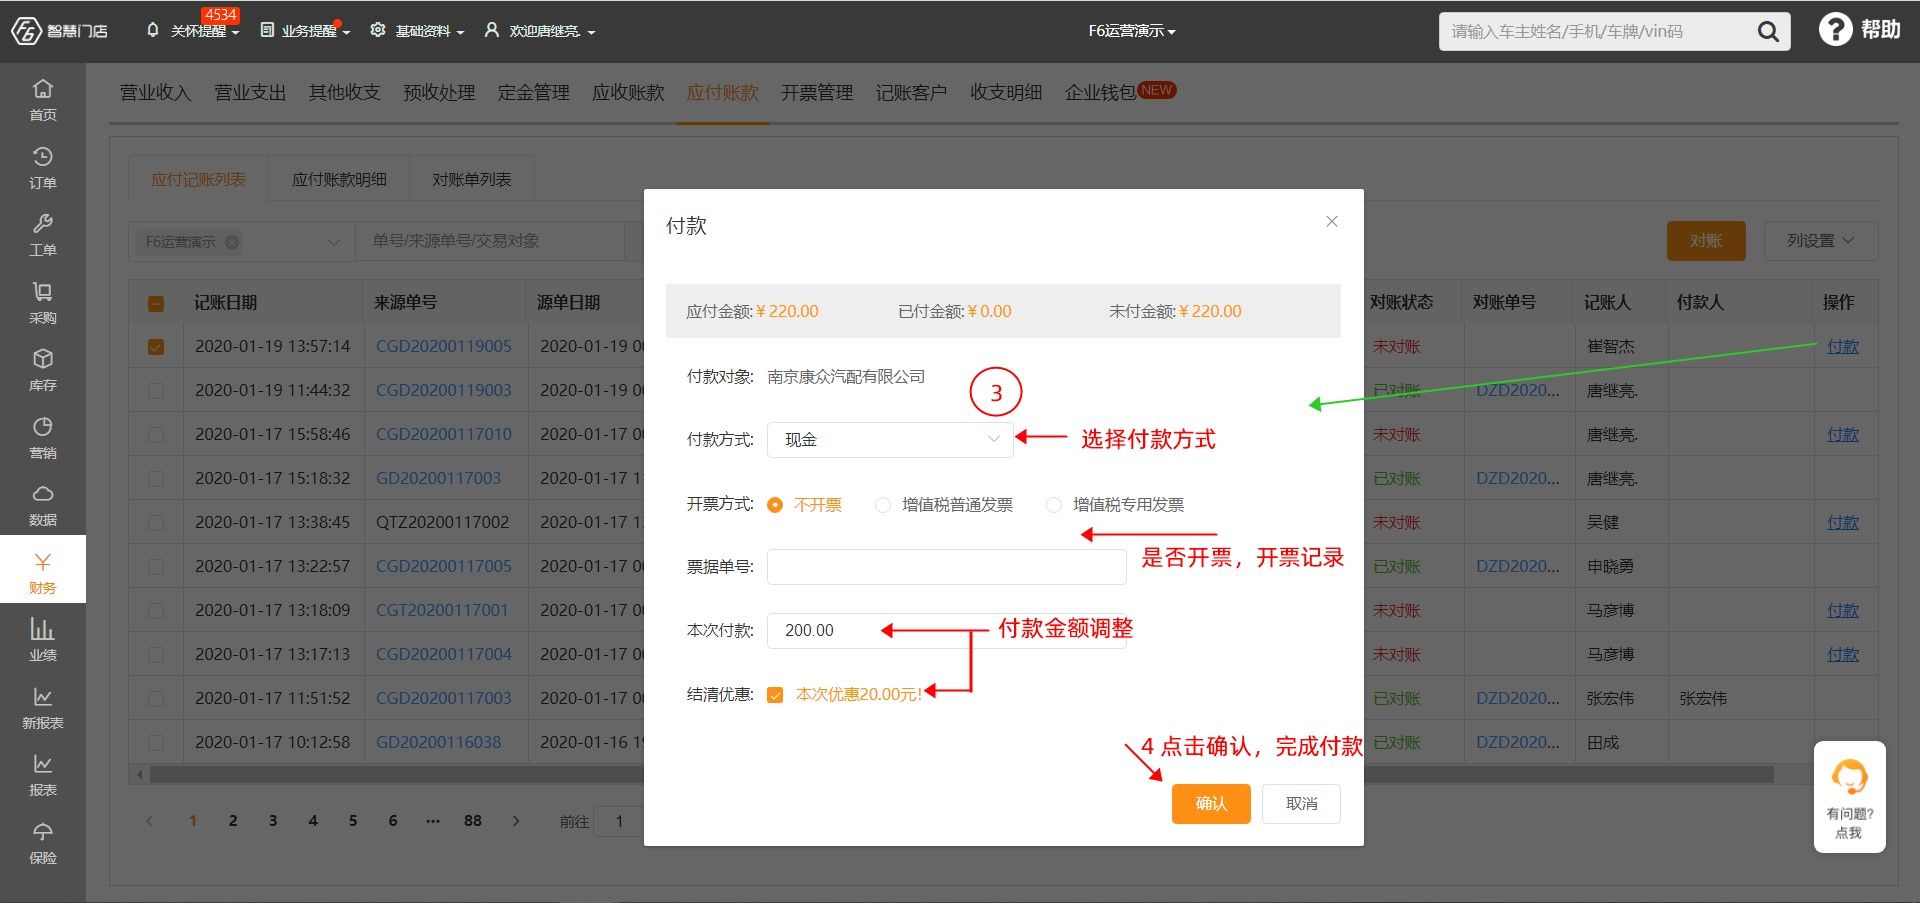Screen dimensions: 1920x903
Task: Switch to 营业支出 tab
Action: [250, 93]
